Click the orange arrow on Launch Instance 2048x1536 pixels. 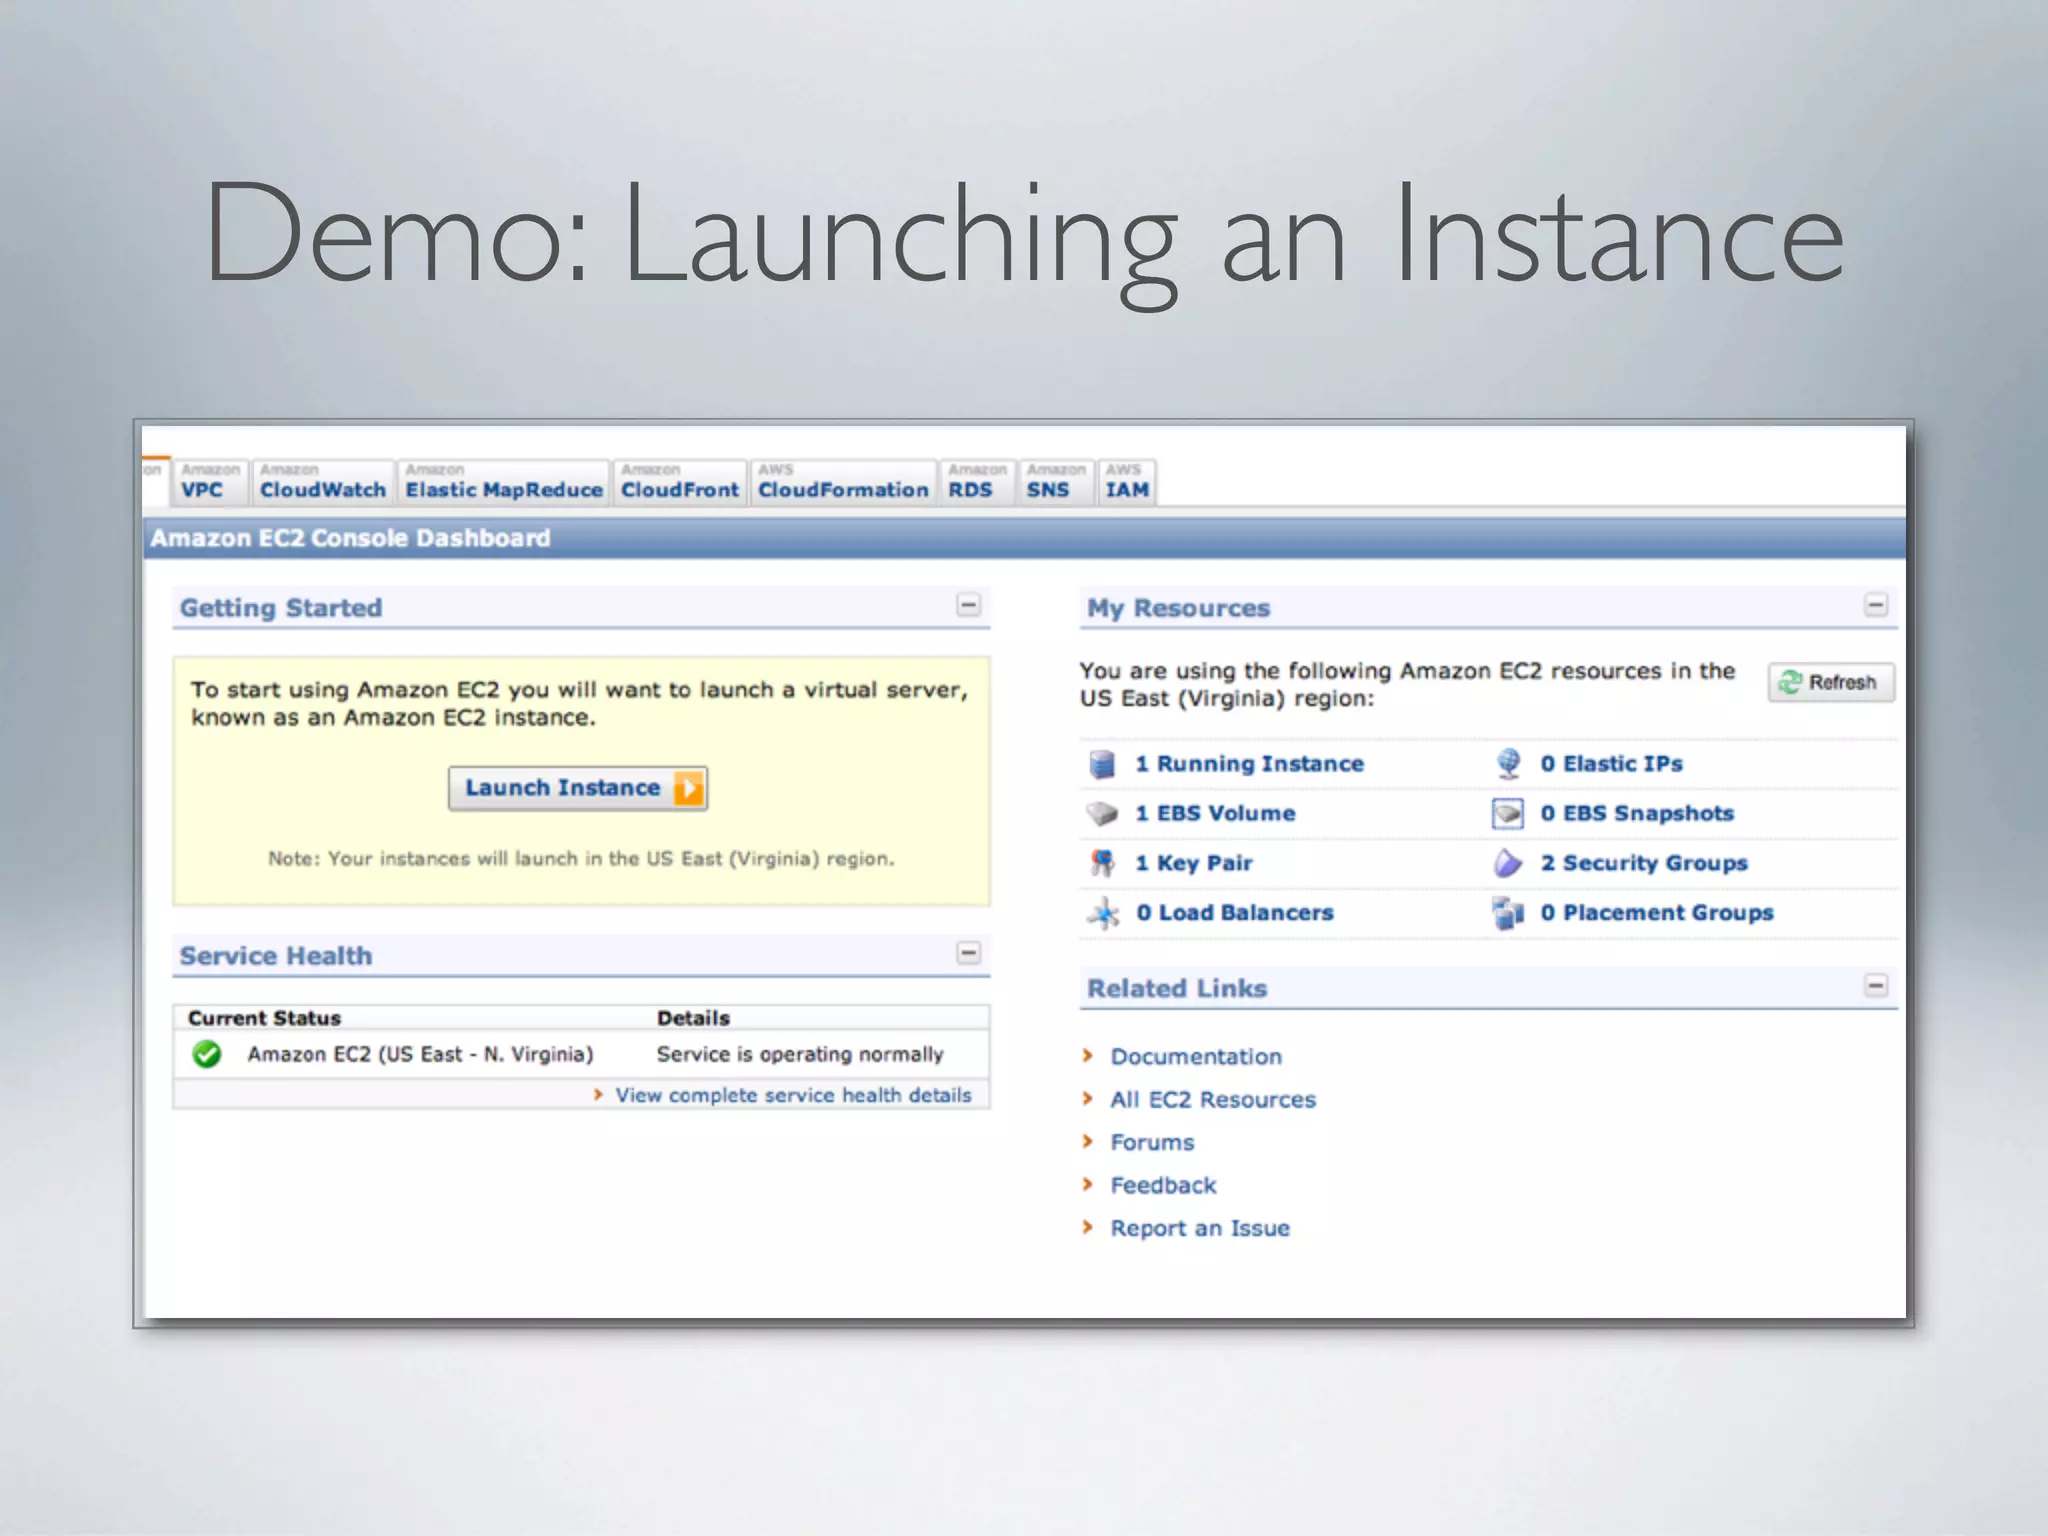click(688, 789)
